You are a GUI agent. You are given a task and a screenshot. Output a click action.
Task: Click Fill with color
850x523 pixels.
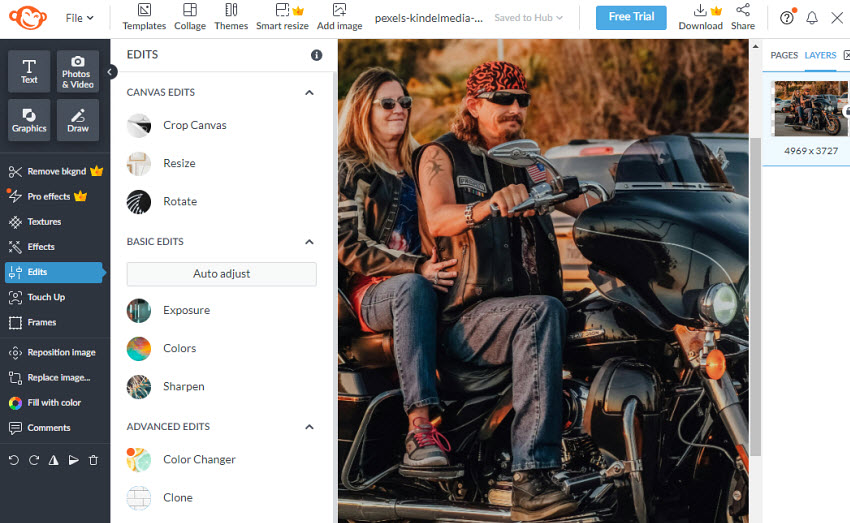(44, 403)
